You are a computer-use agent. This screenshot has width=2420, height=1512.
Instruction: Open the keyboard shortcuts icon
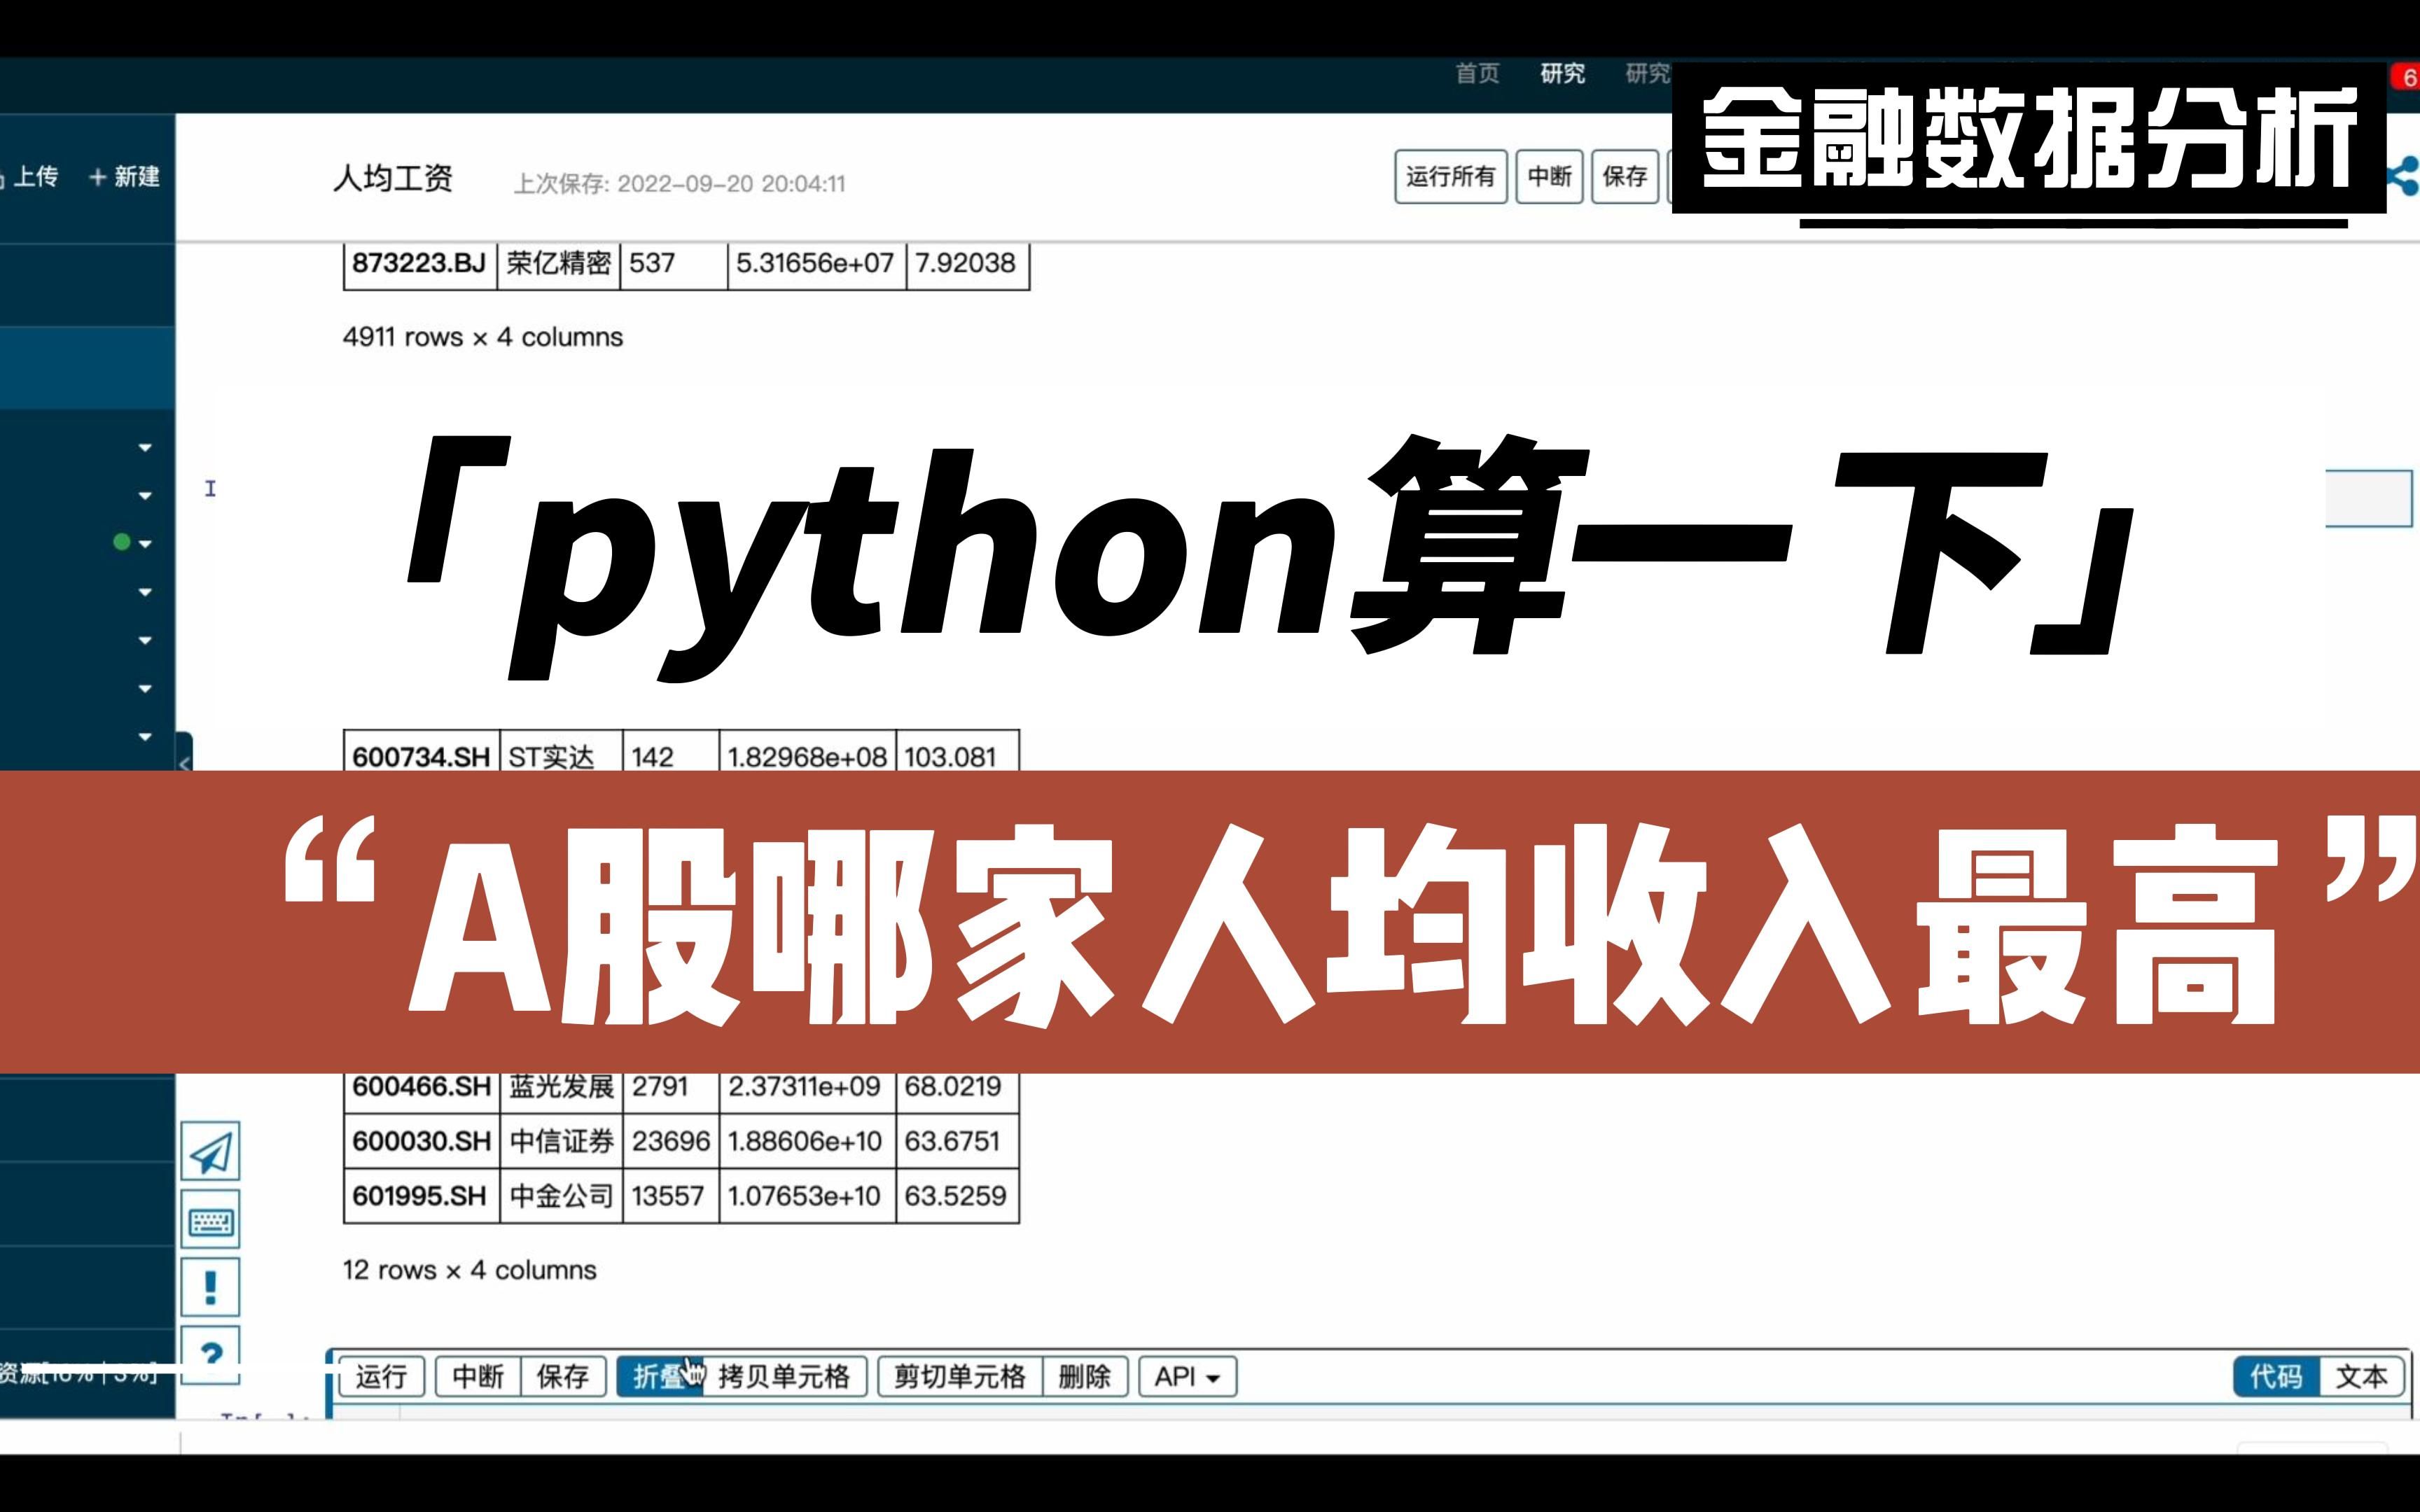[210, 1220]
